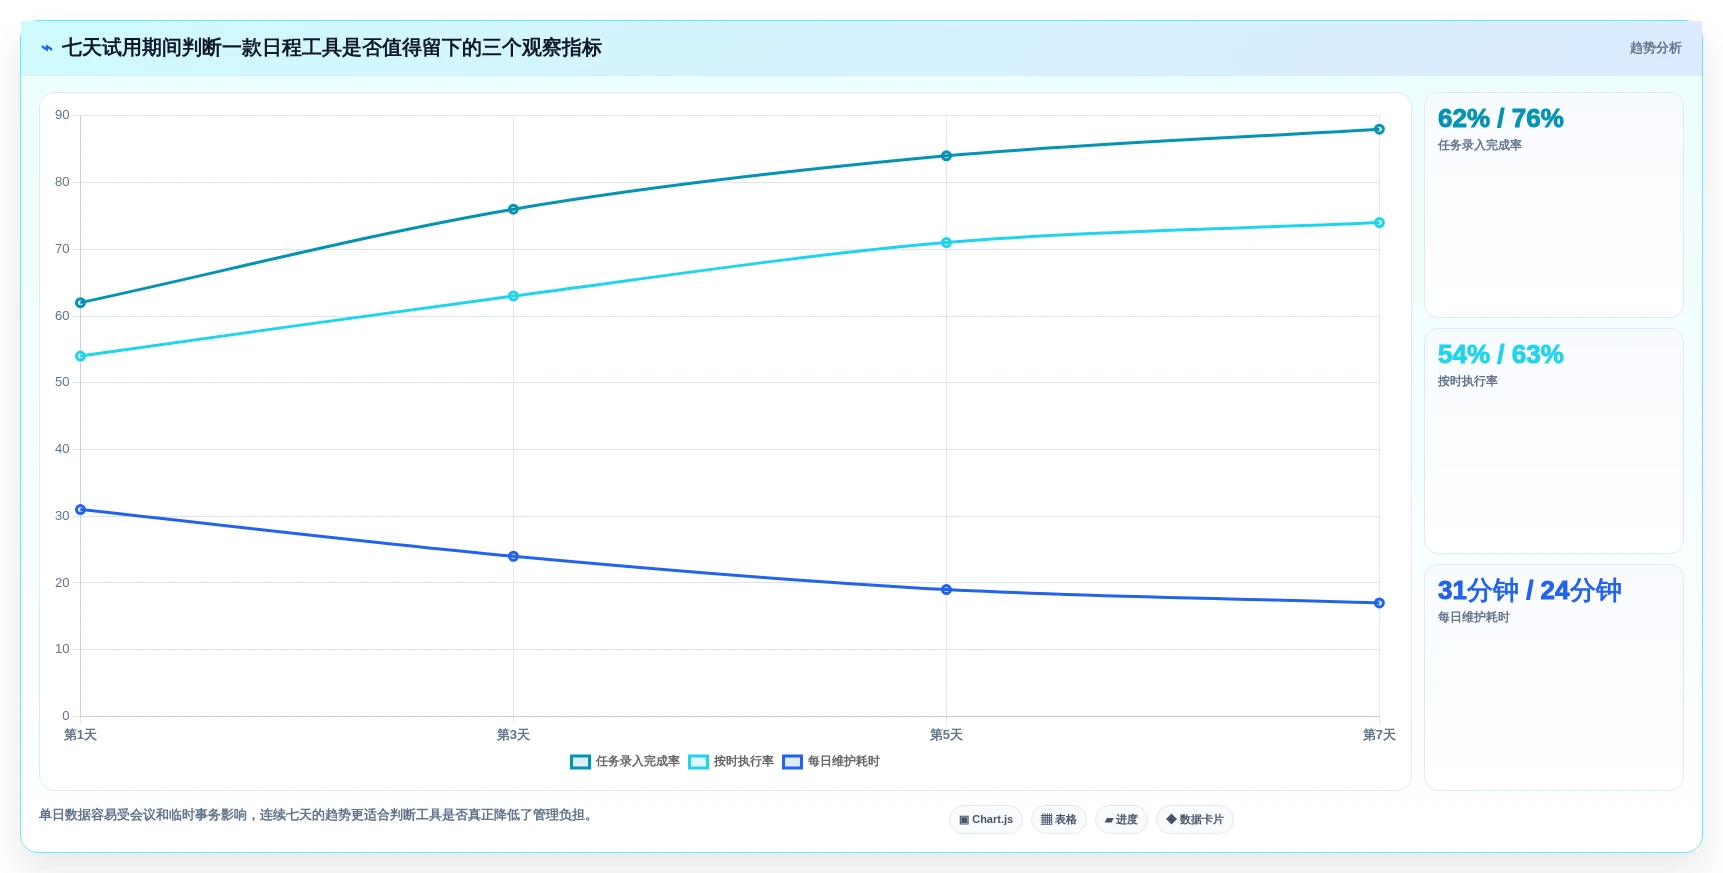Click the Chart.js tag chip
The image size is (1723, 873).
(986, 820)
